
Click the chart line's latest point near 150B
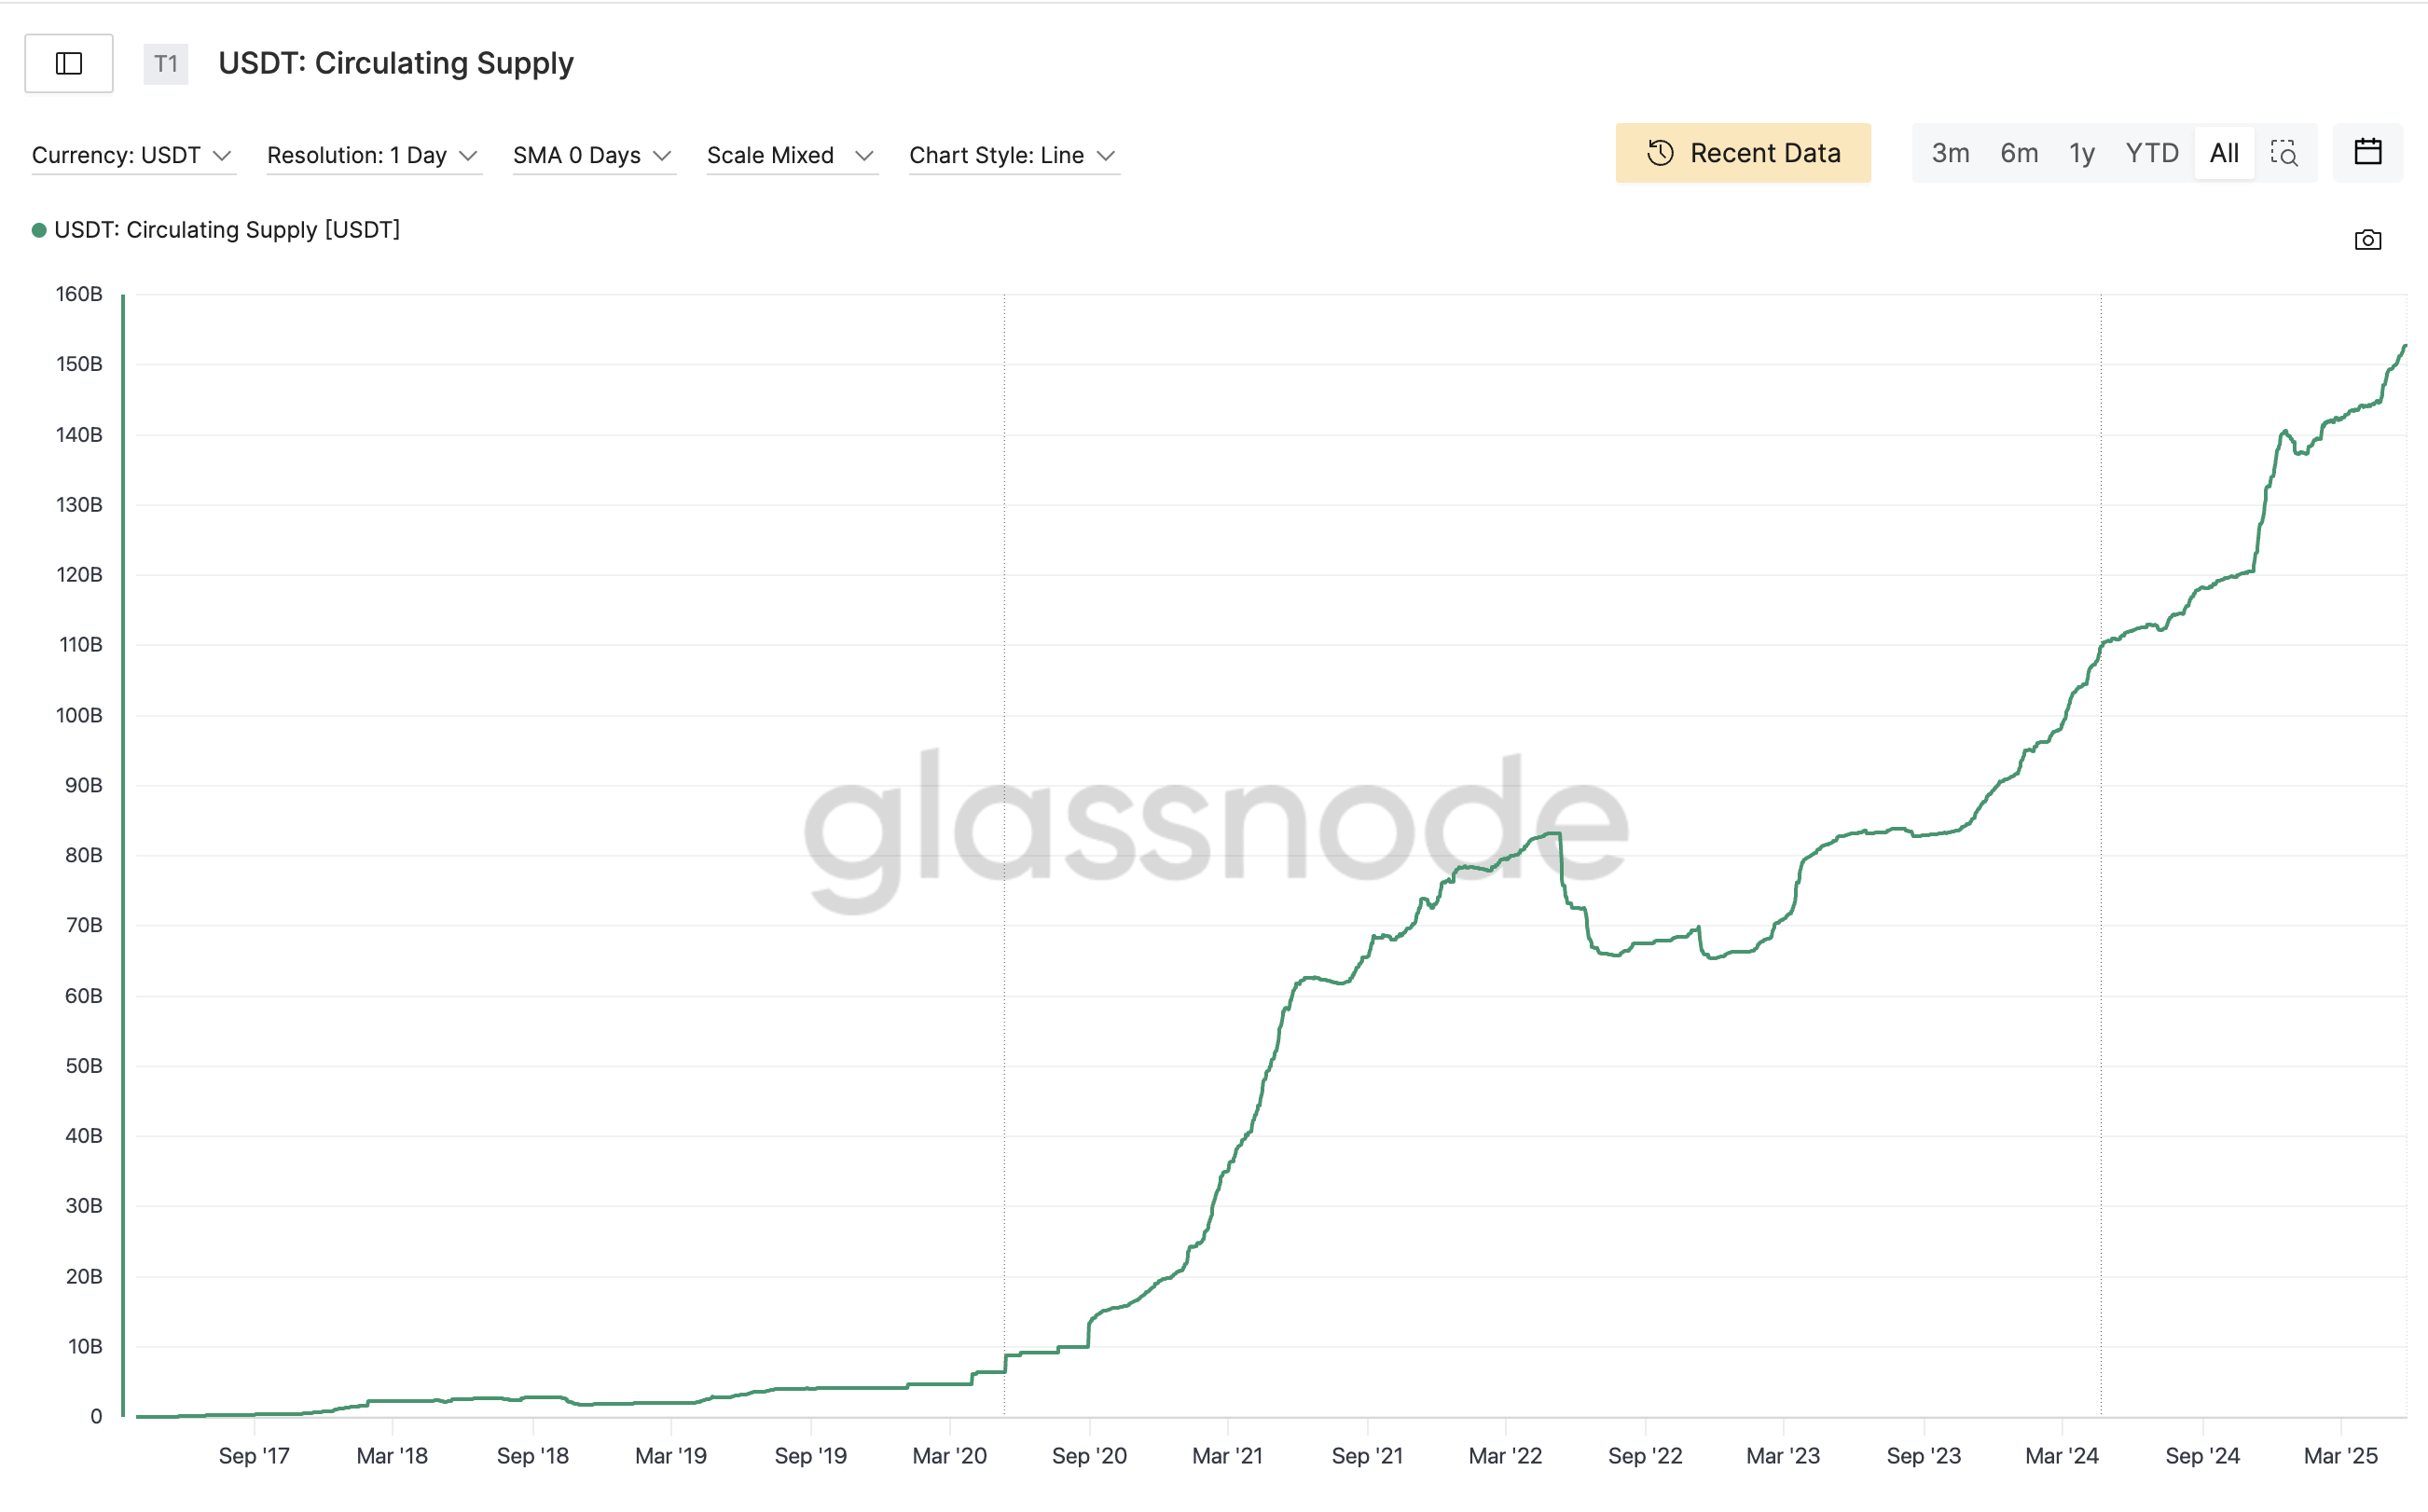2404,347
